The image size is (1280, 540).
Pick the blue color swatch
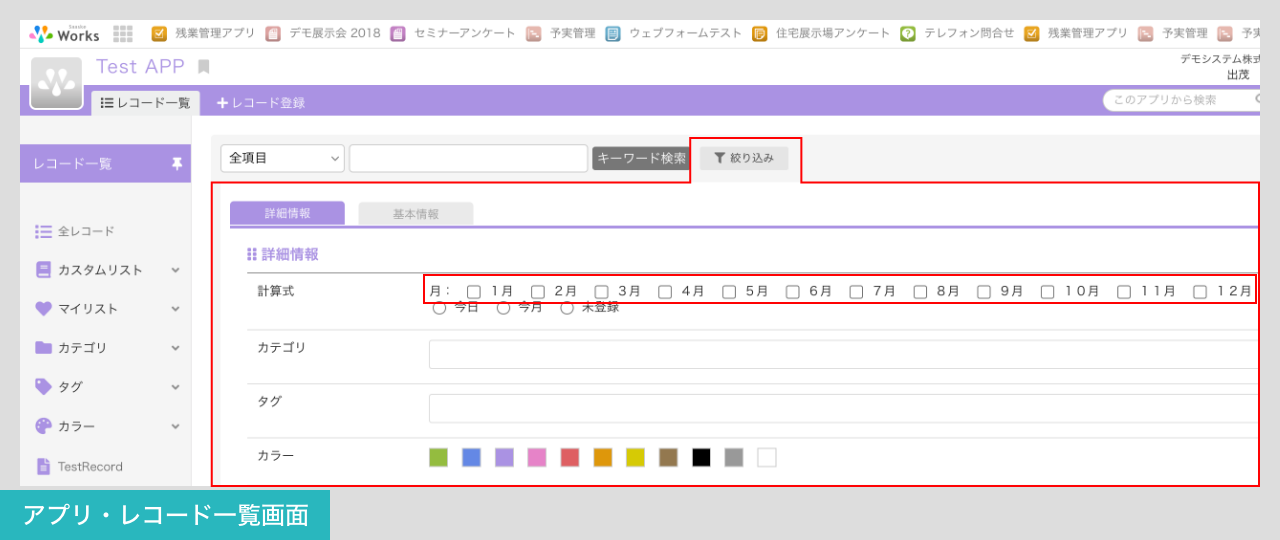pyautogui.click(x=471, y=457)
